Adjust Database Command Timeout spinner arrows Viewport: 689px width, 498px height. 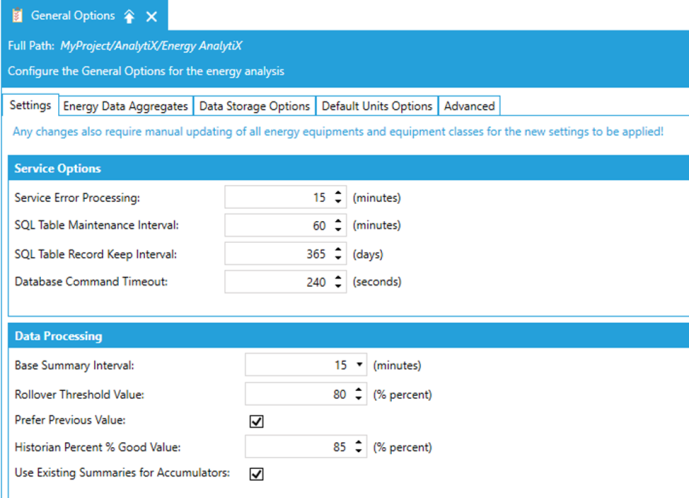coord(339,282)
